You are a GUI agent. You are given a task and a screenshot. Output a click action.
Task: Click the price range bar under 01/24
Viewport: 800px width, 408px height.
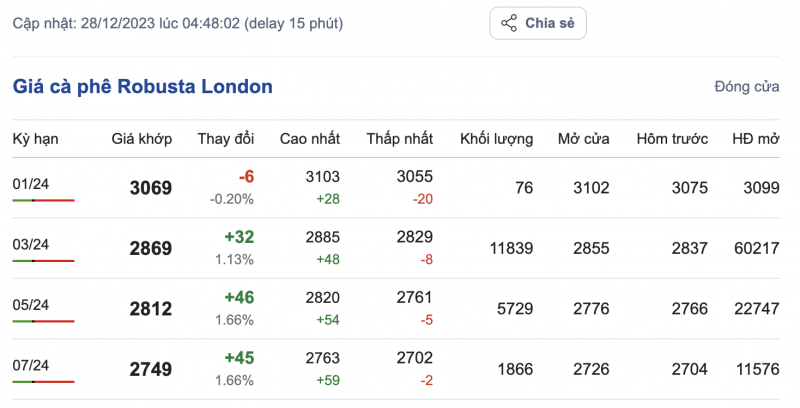43,201
